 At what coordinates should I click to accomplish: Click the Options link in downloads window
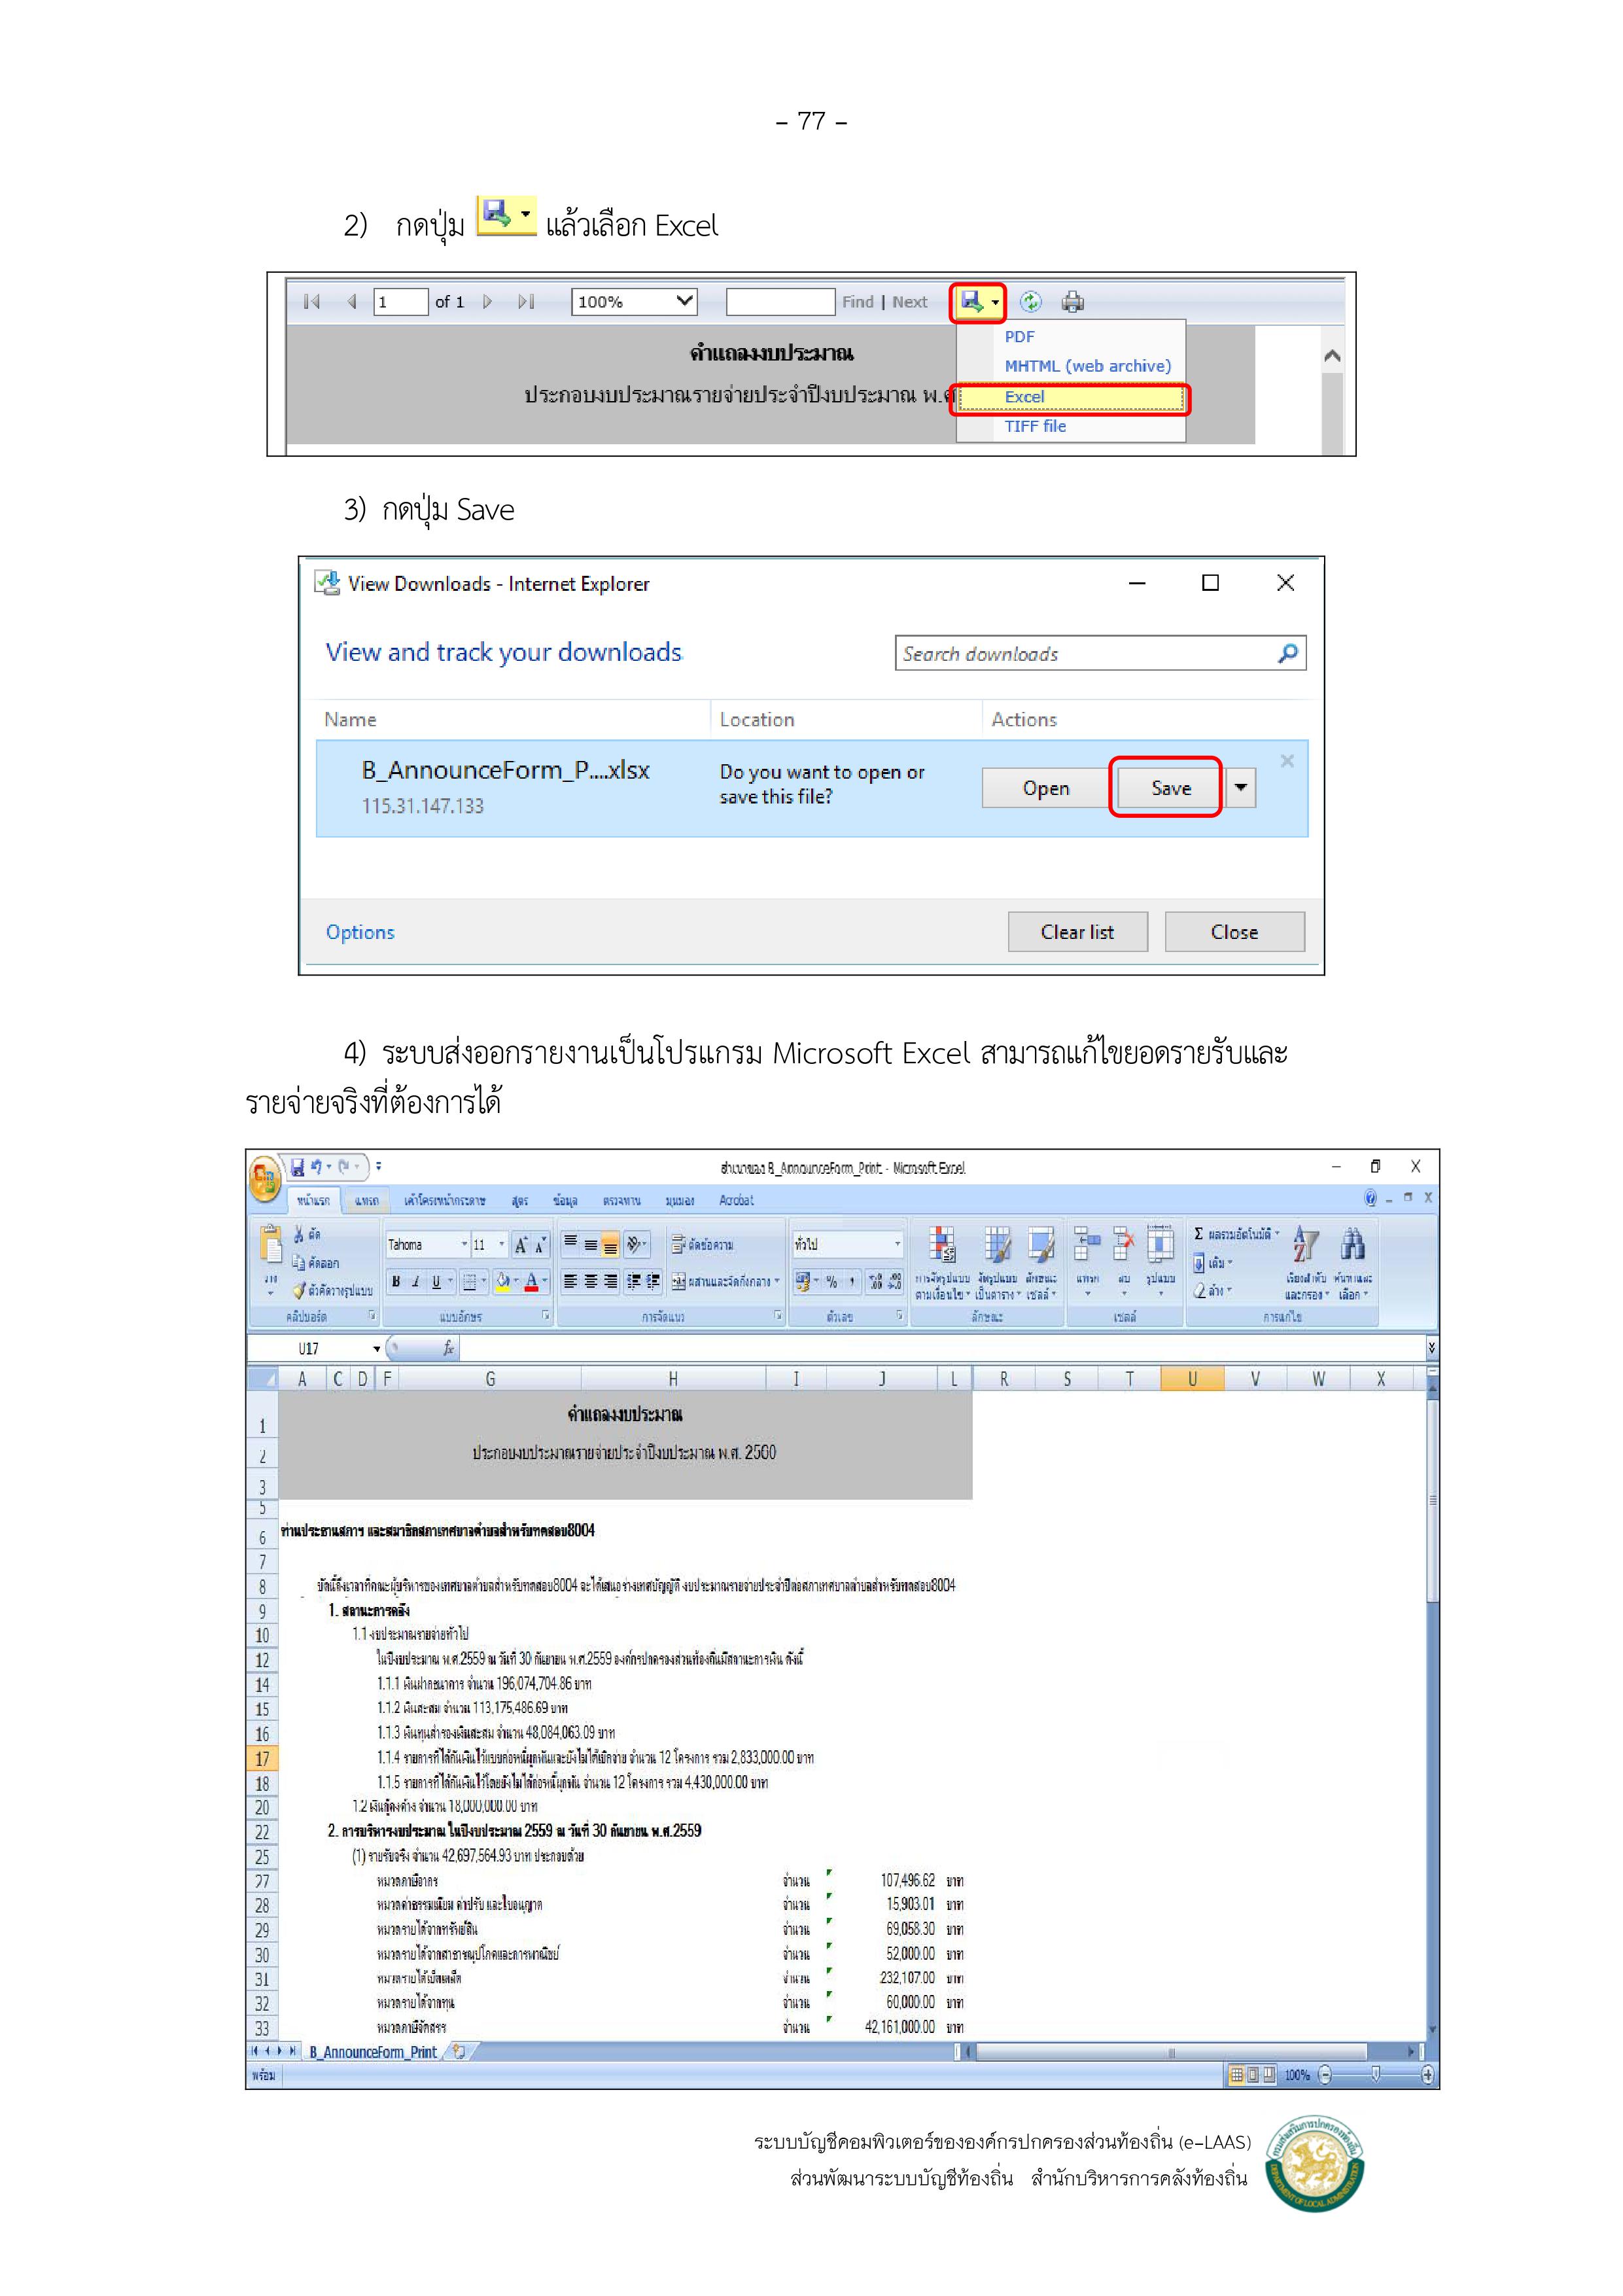coord(360,932)
